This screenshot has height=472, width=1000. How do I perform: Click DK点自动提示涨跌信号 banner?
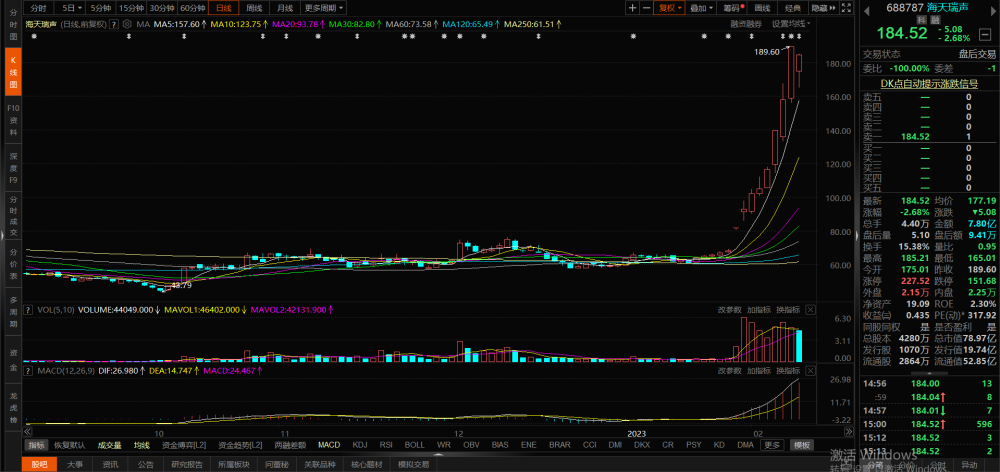click(x=929, y=84)
